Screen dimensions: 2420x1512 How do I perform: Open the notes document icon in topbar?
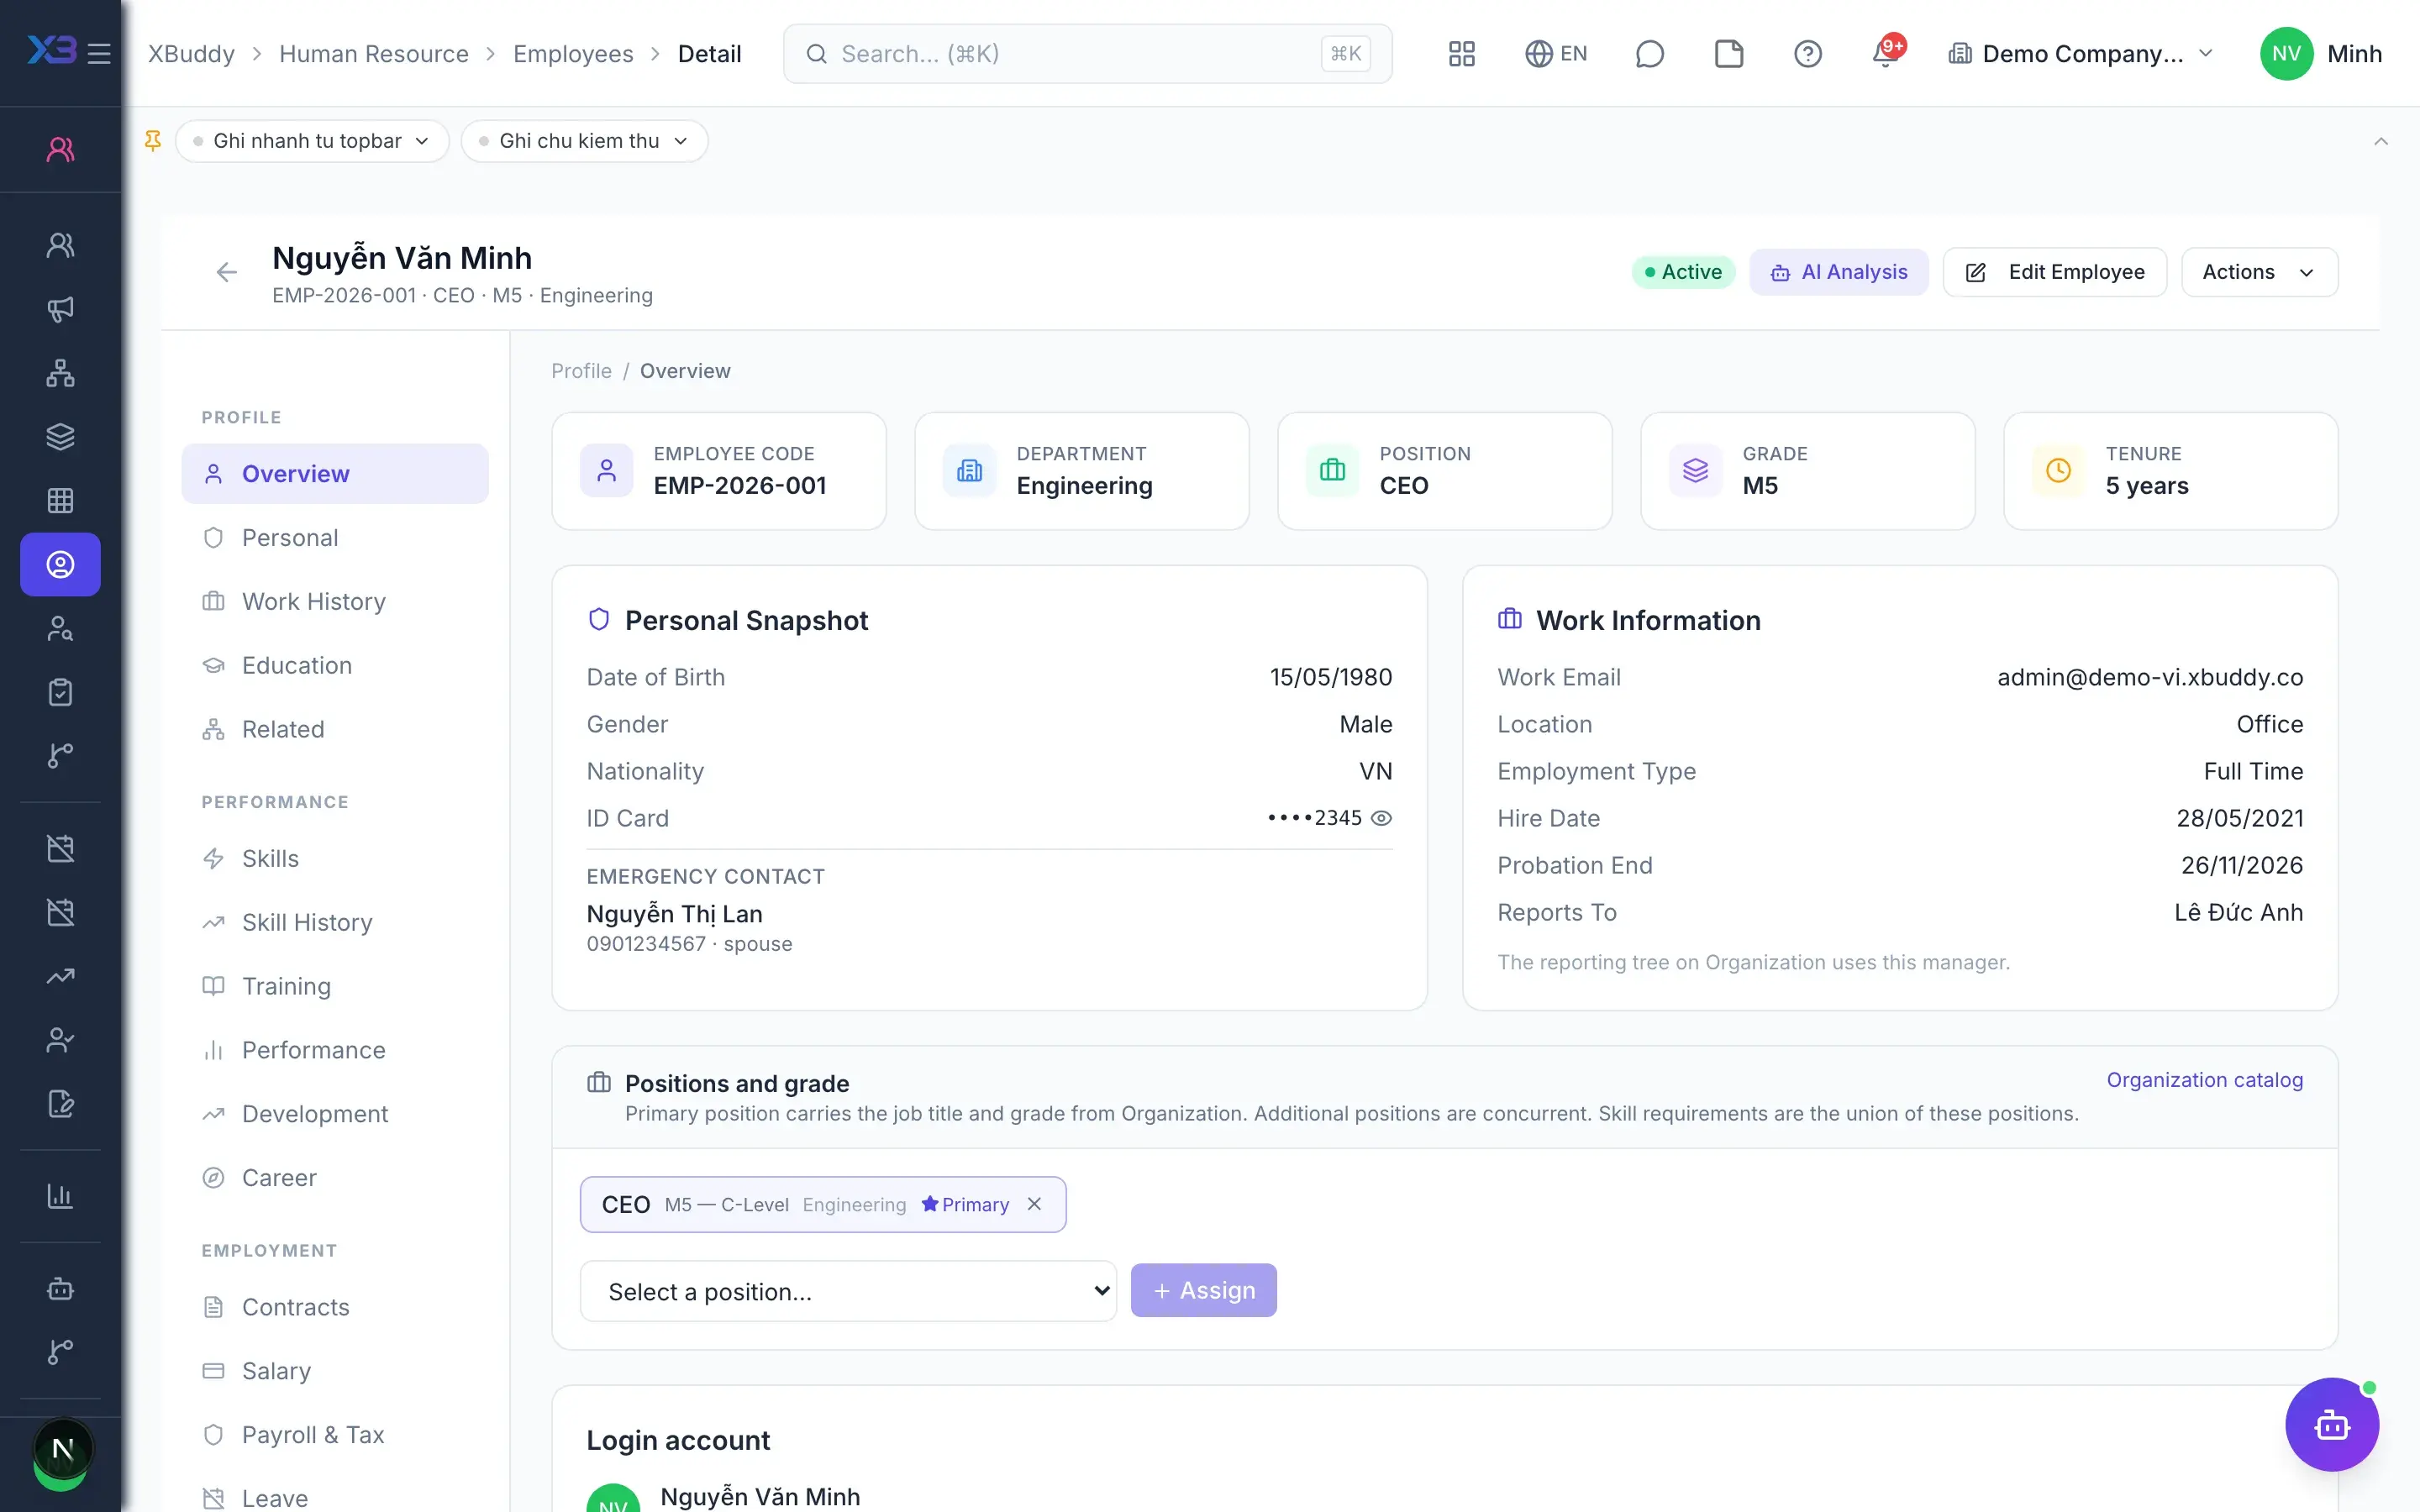pyautogui.click(x=1728, y=53)
